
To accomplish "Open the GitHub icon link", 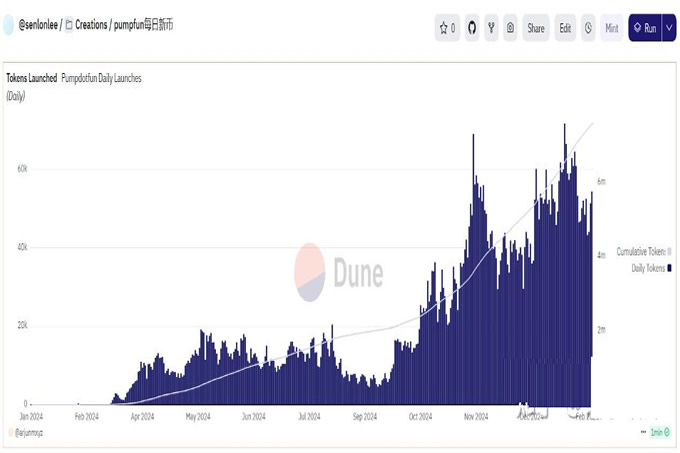I will [x=472, y=28].
